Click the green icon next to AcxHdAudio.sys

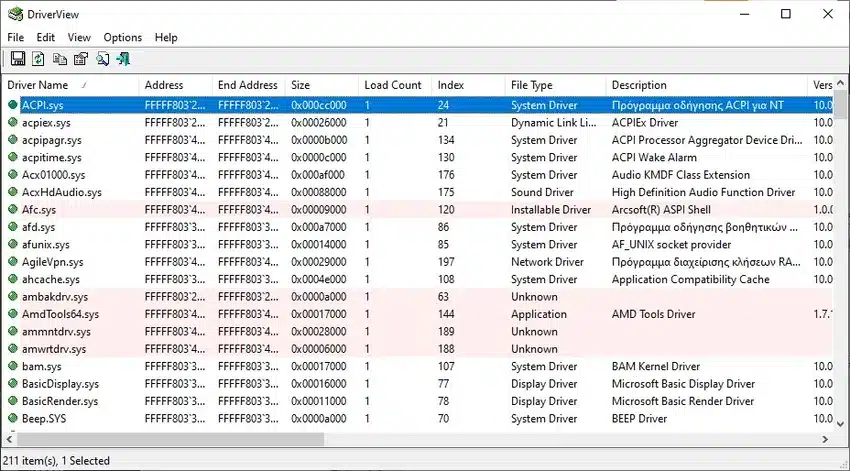pyautogui.click(x=12, y=192)
